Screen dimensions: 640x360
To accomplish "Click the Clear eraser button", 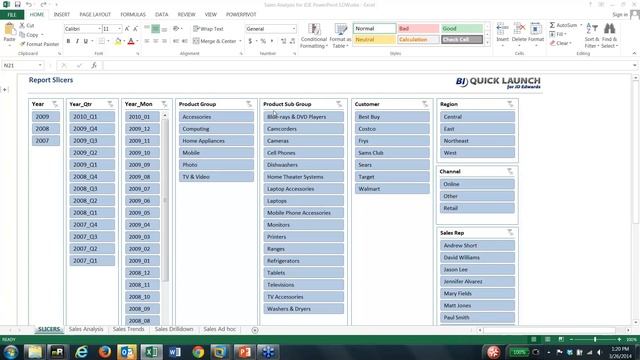I will (560, 43).
